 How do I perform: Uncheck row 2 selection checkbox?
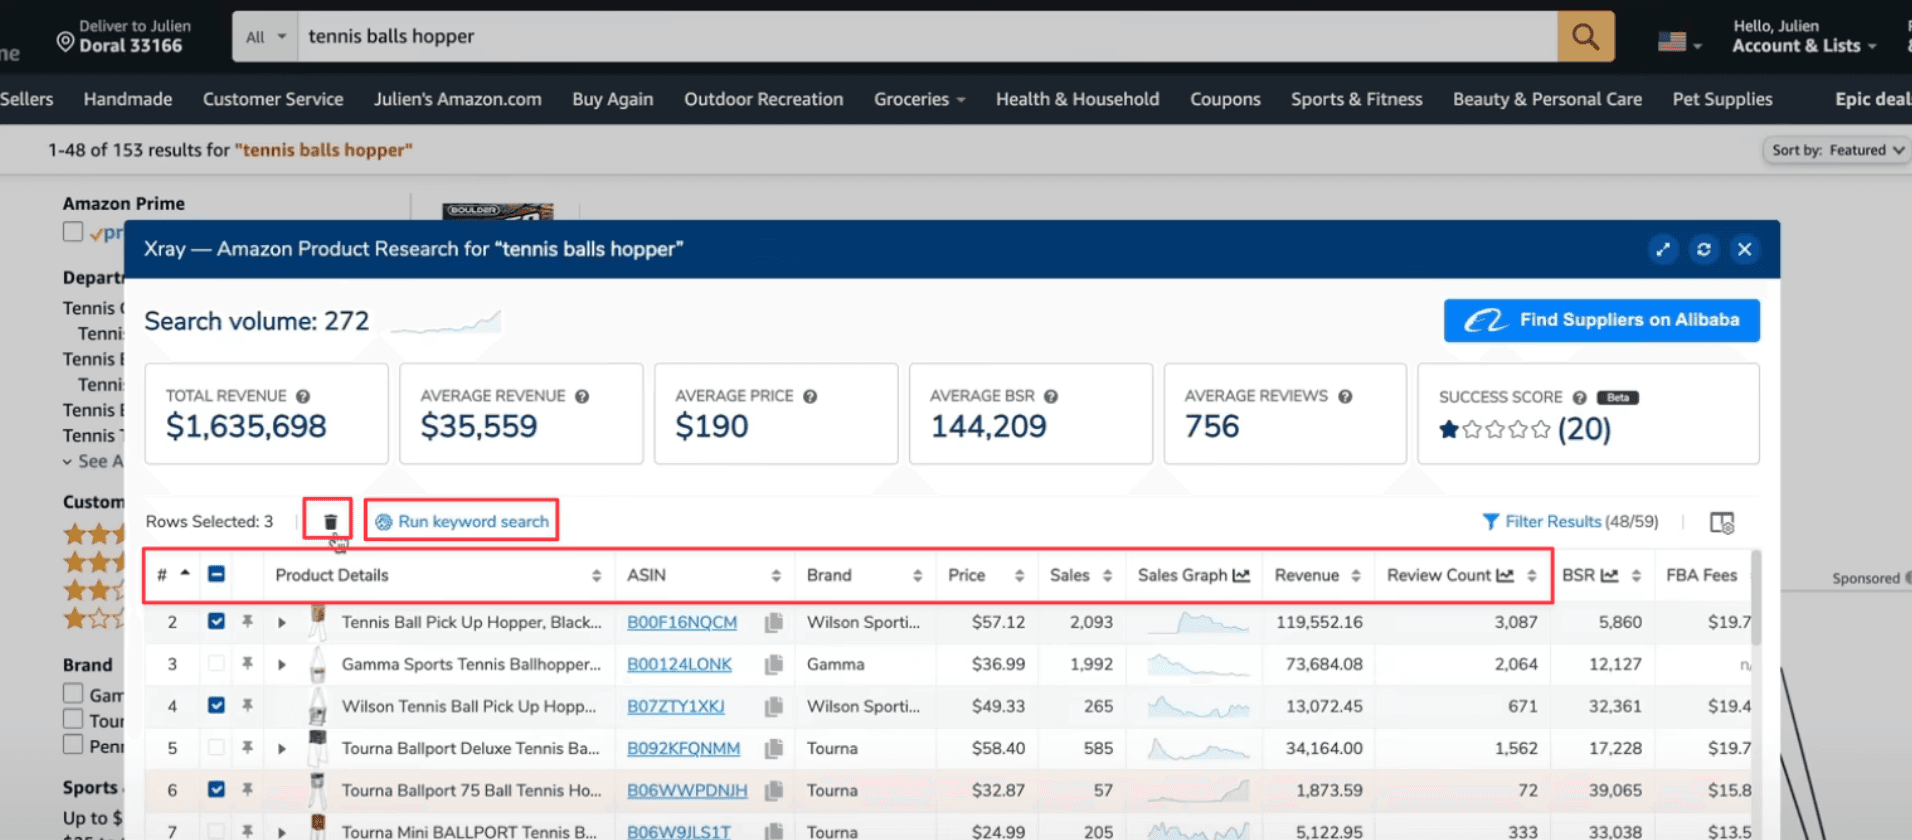point(216,622)
